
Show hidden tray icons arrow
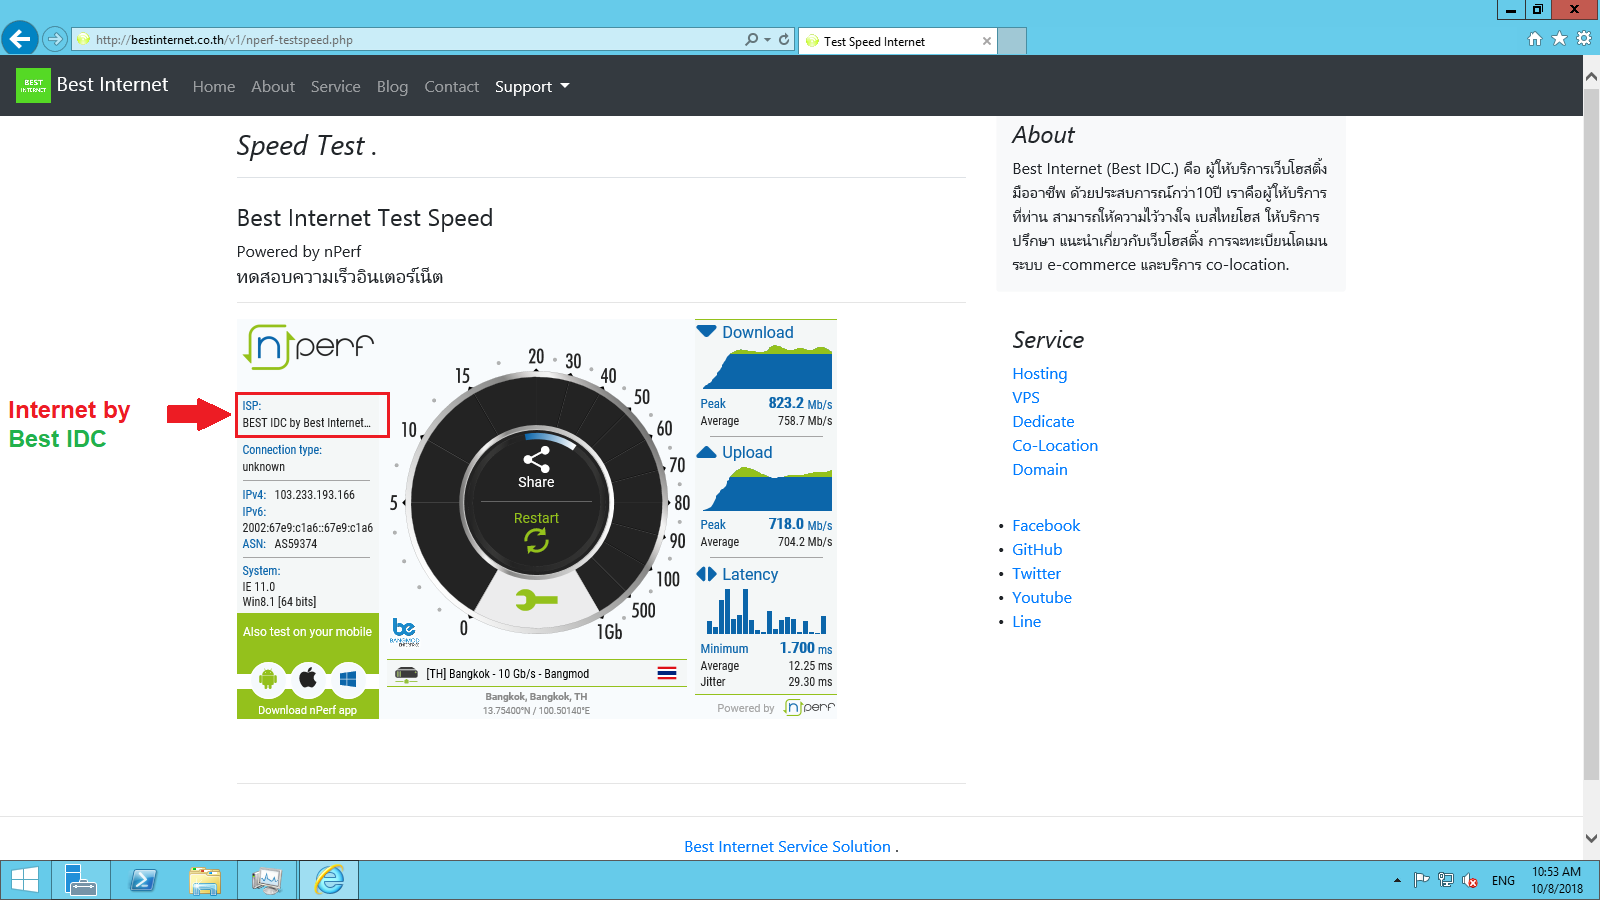[x=1397, y=880]
